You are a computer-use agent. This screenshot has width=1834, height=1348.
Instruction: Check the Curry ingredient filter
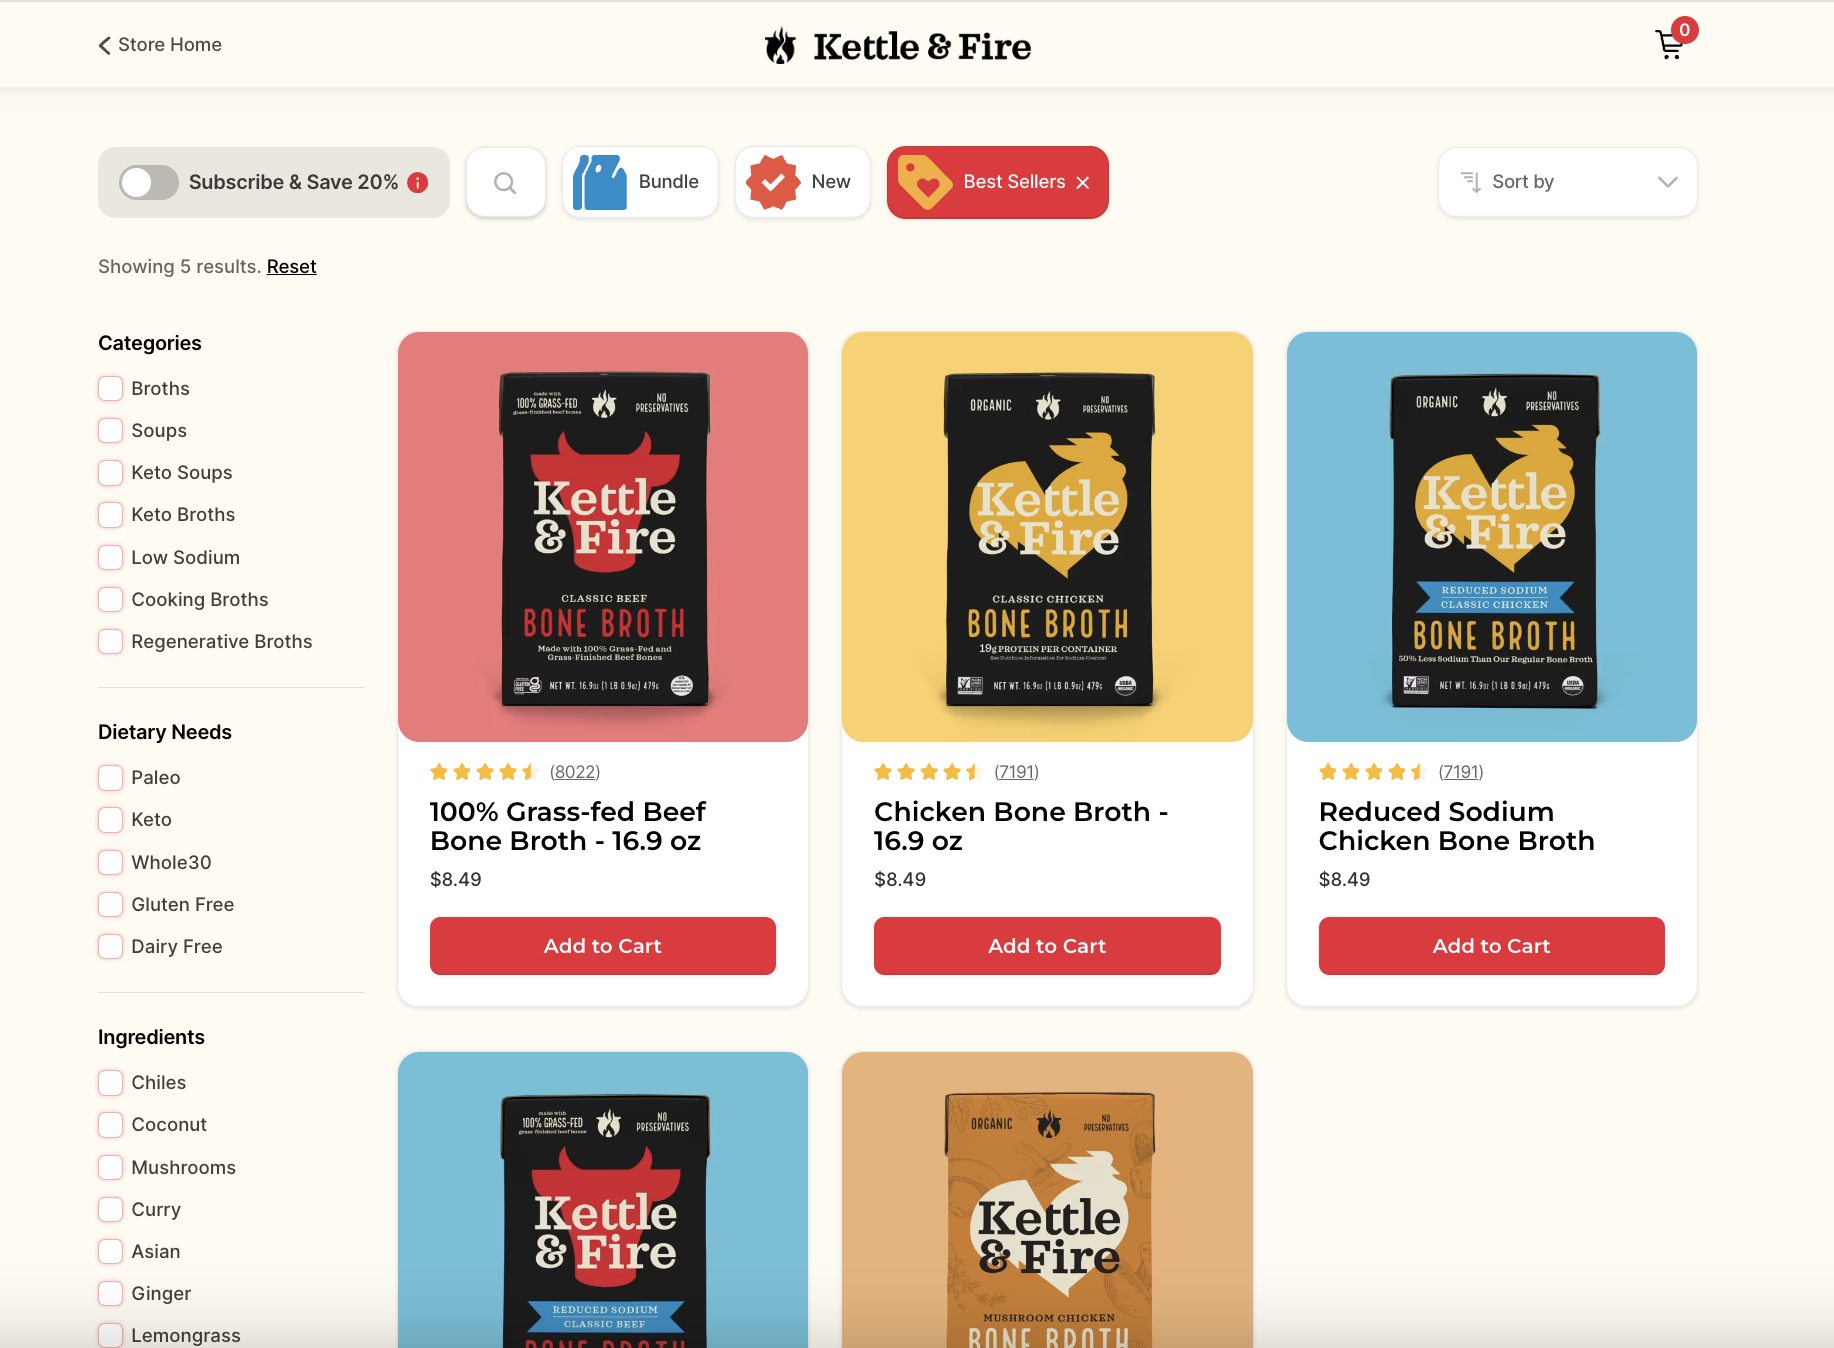pos(111,1209)
